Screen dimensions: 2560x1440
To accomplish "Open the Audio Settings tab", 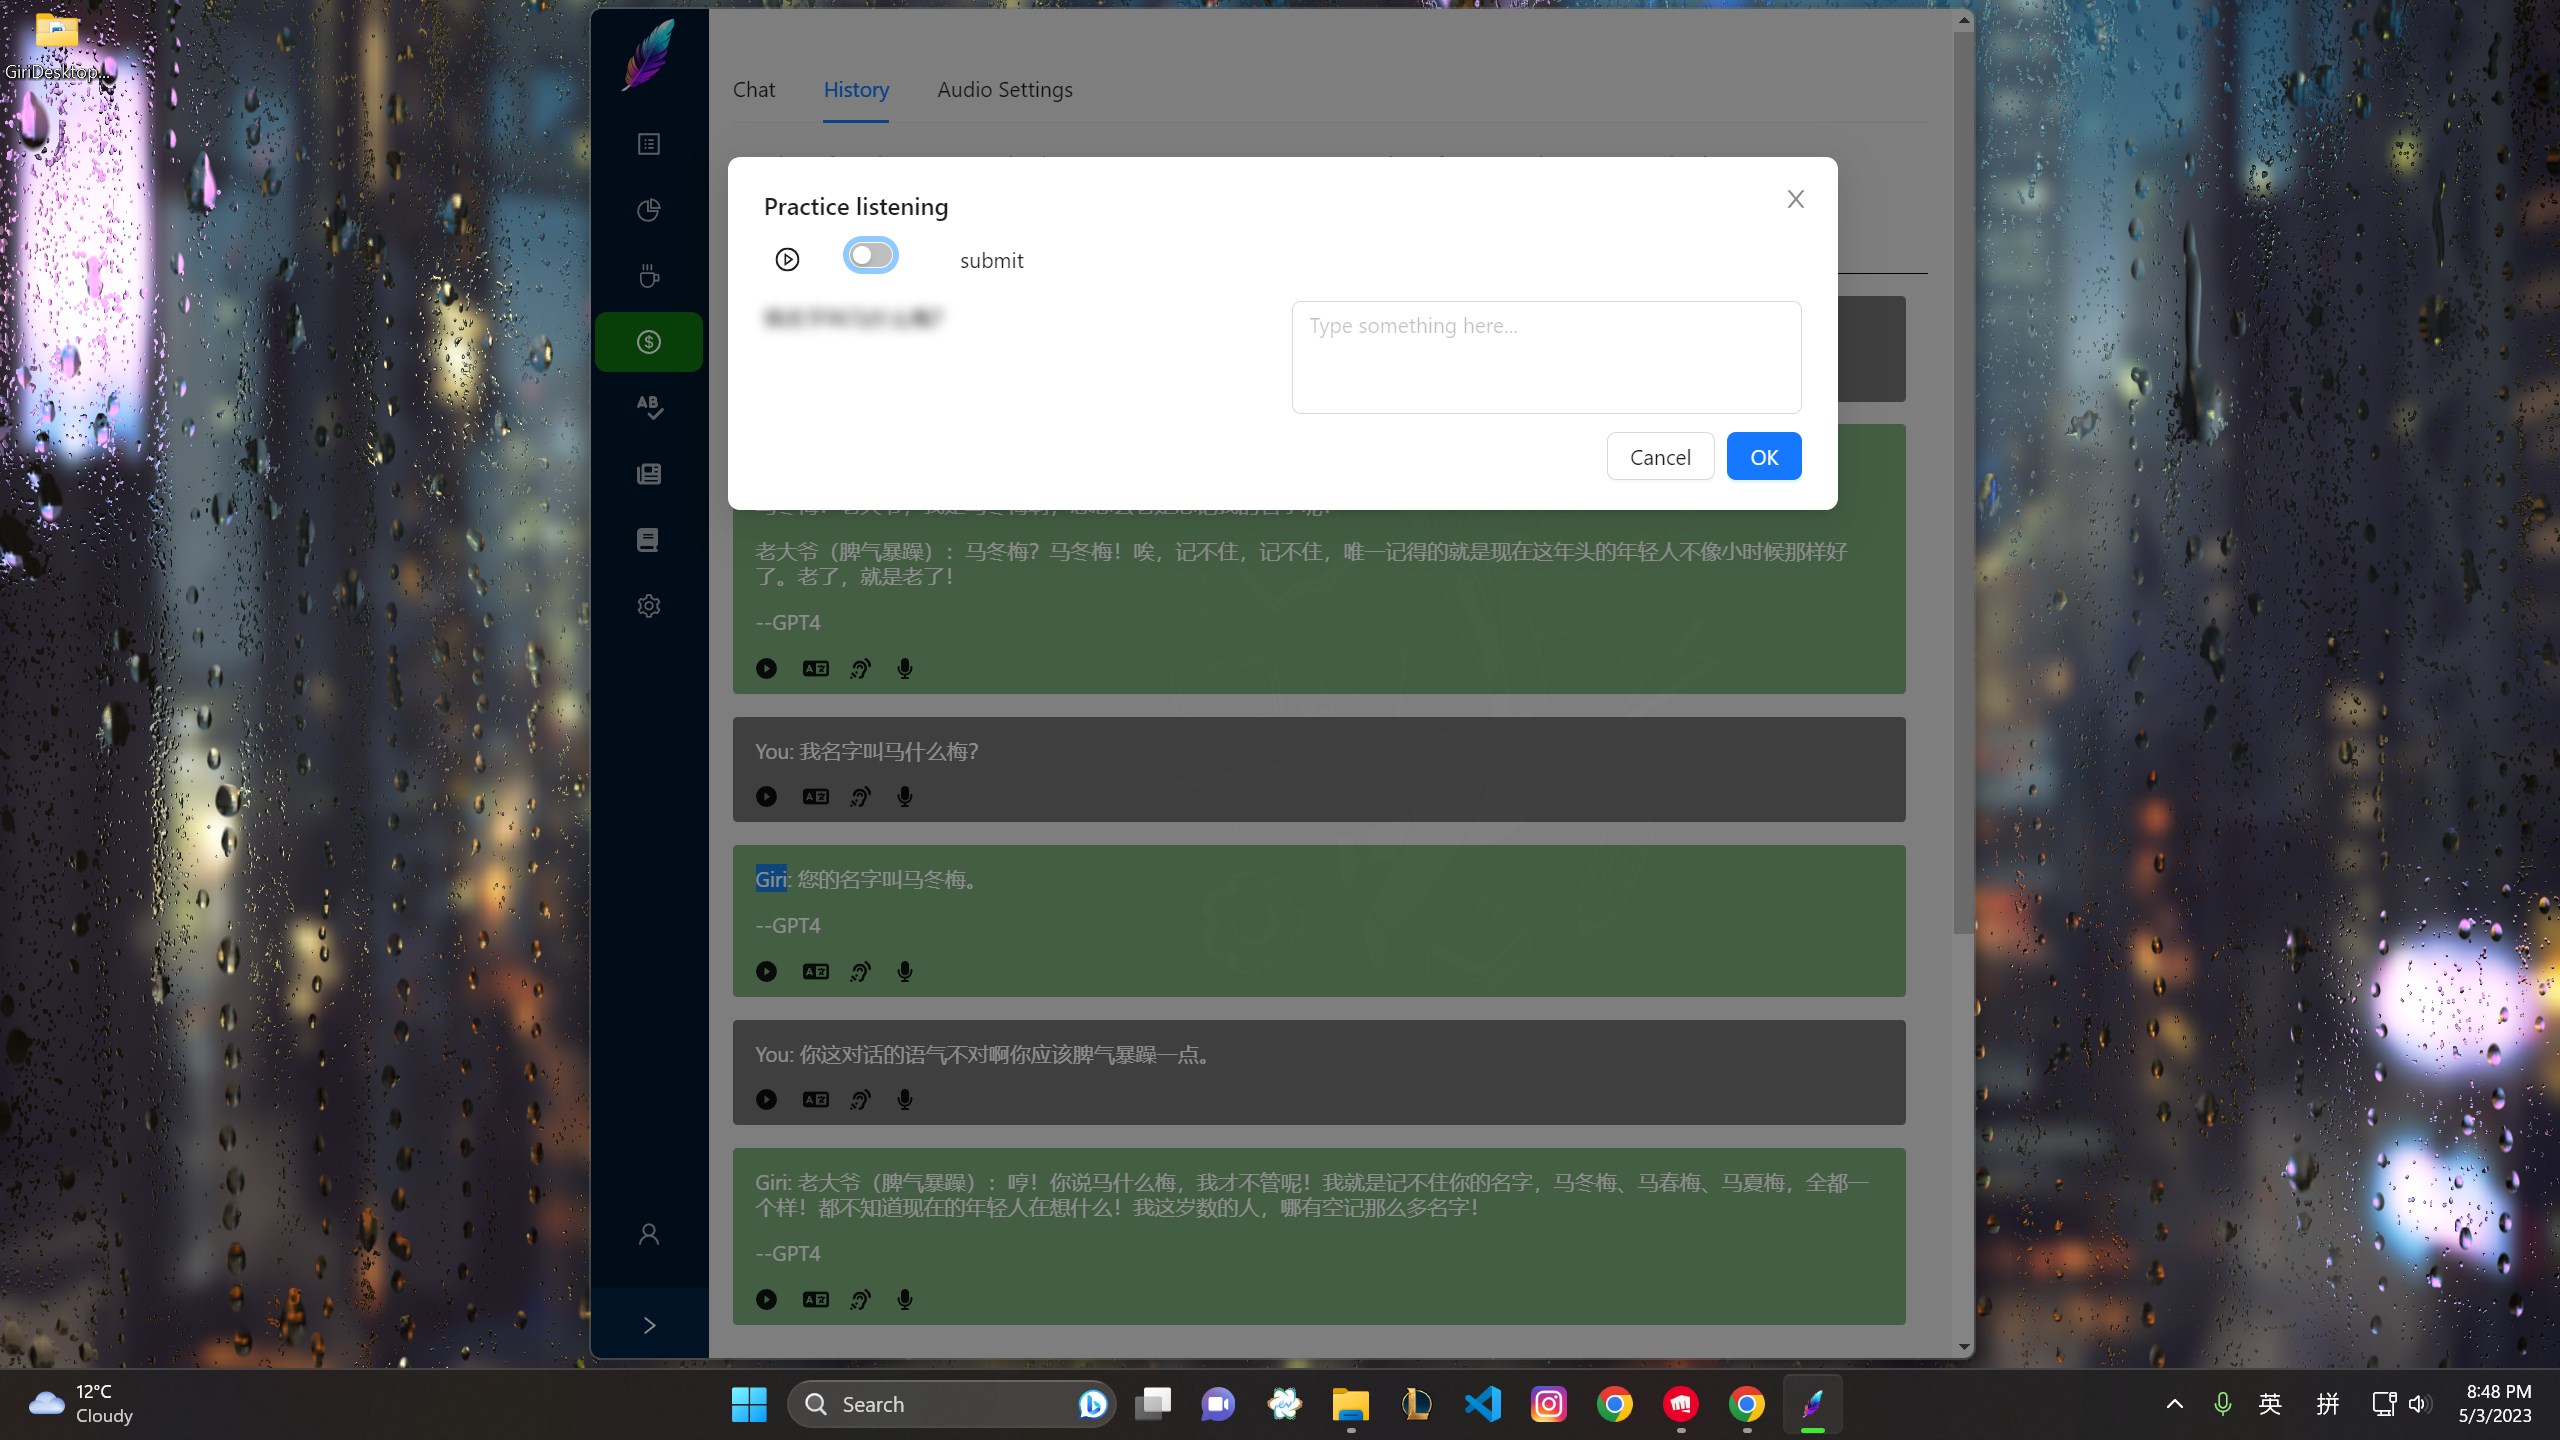I will pos(1004,90).
